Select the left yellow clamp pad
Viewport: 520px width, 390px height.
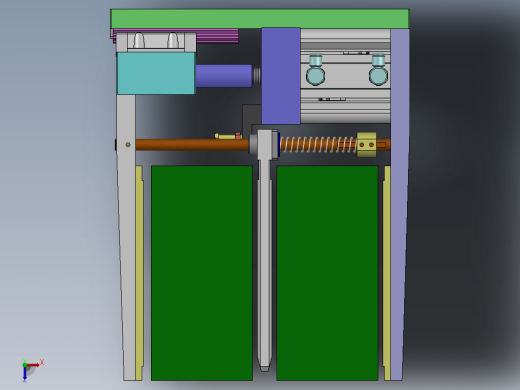click(x=139, y=273)
